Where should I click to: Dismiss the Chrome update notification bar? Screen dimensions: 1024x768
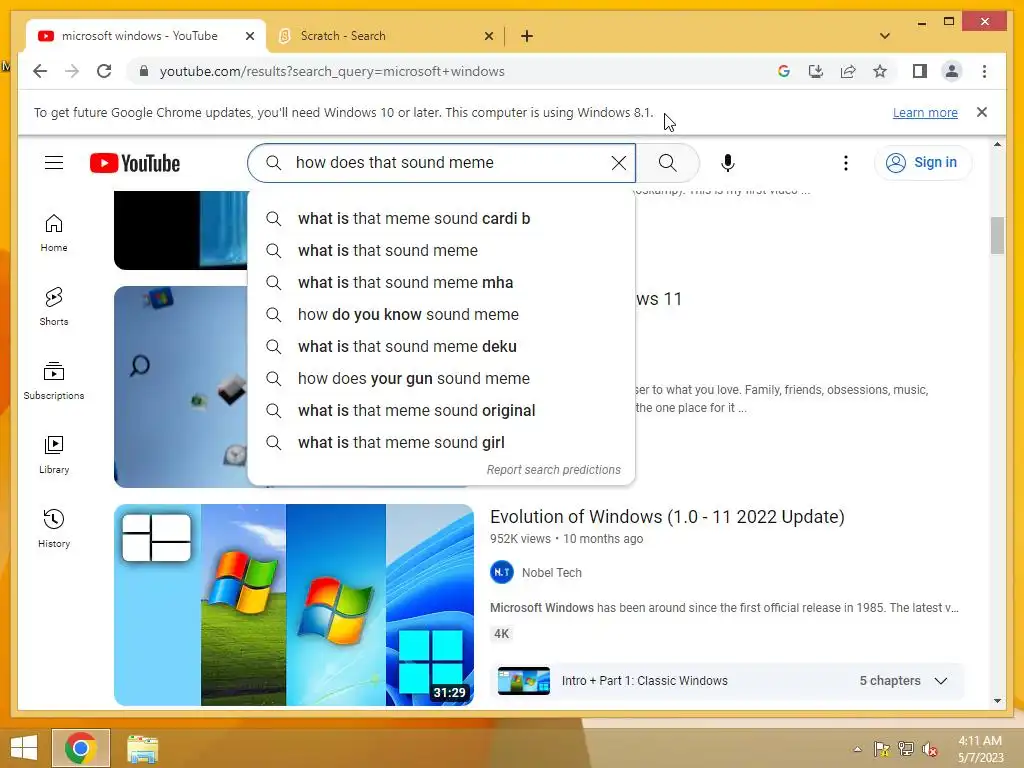coord(982,112)
